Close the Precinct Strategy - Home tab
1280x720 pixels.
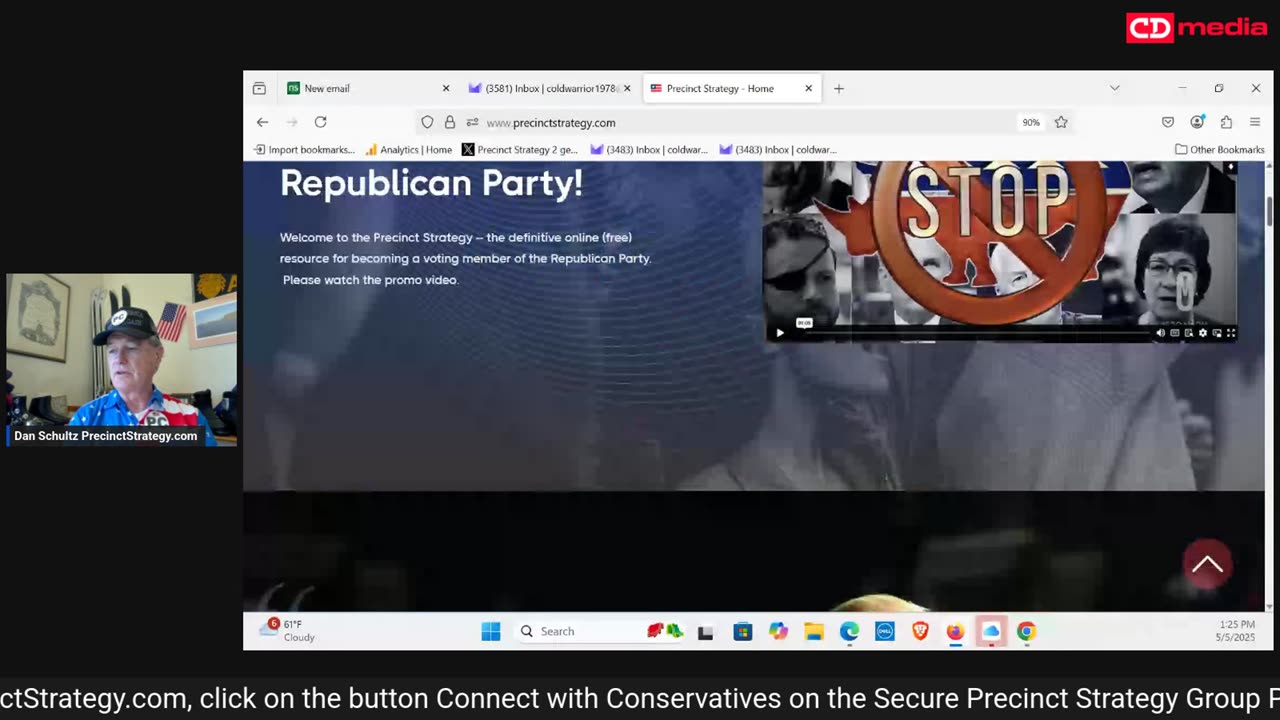click(808, 88)
